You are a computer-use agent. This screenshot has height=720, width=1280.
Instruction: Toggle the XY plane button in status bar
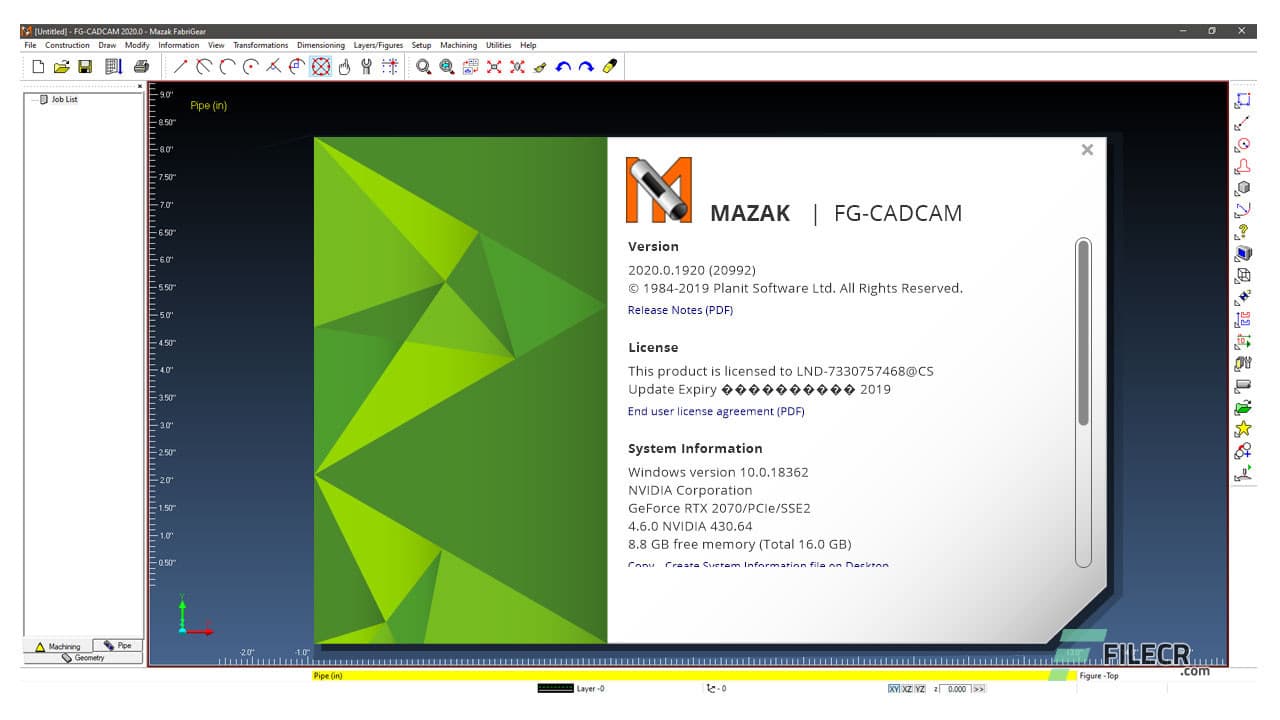[x=894, y=689]
